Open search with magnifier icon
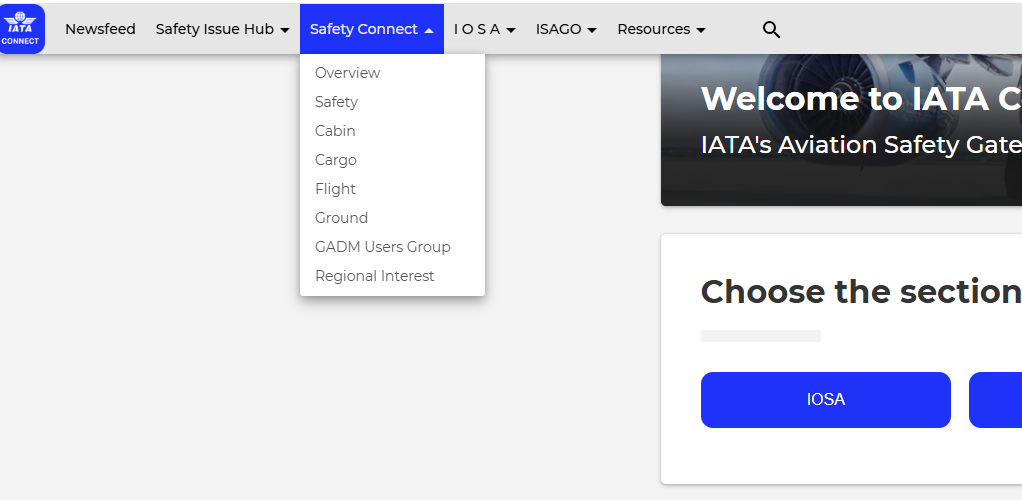 tap(771, 29)
